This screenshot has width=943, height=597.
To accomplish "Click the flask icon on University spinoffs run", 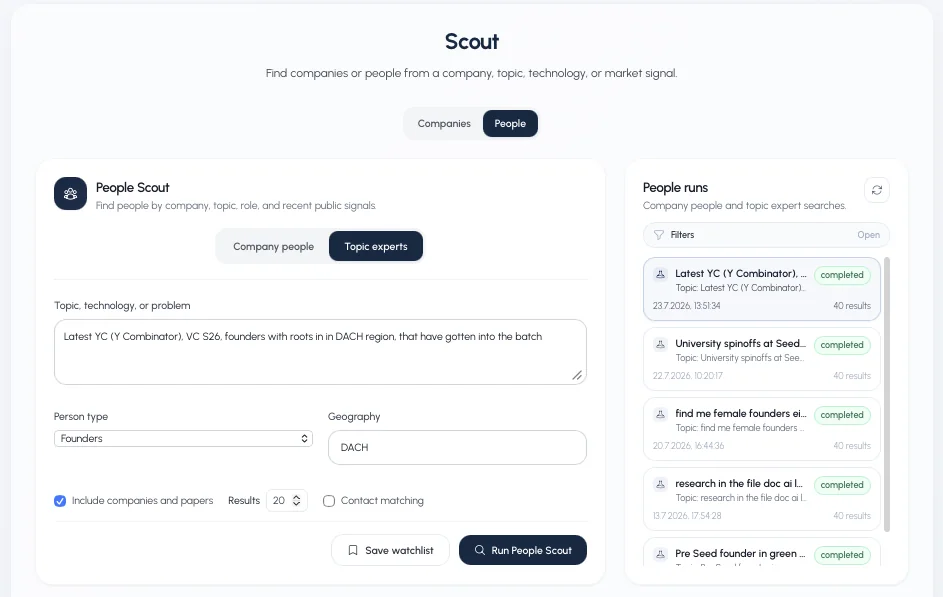I will 660,344.
